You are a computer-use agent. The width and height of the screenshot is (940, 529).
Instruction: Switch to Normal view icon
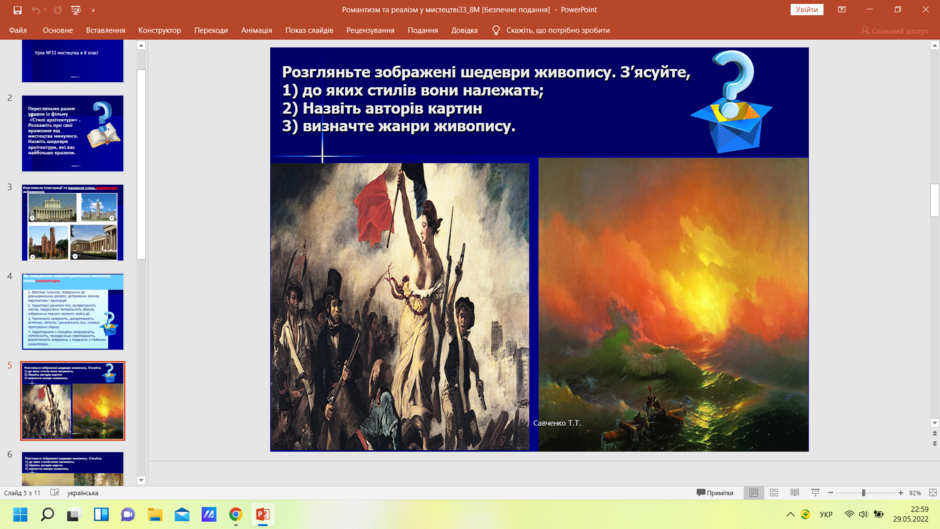pos(754,493)
